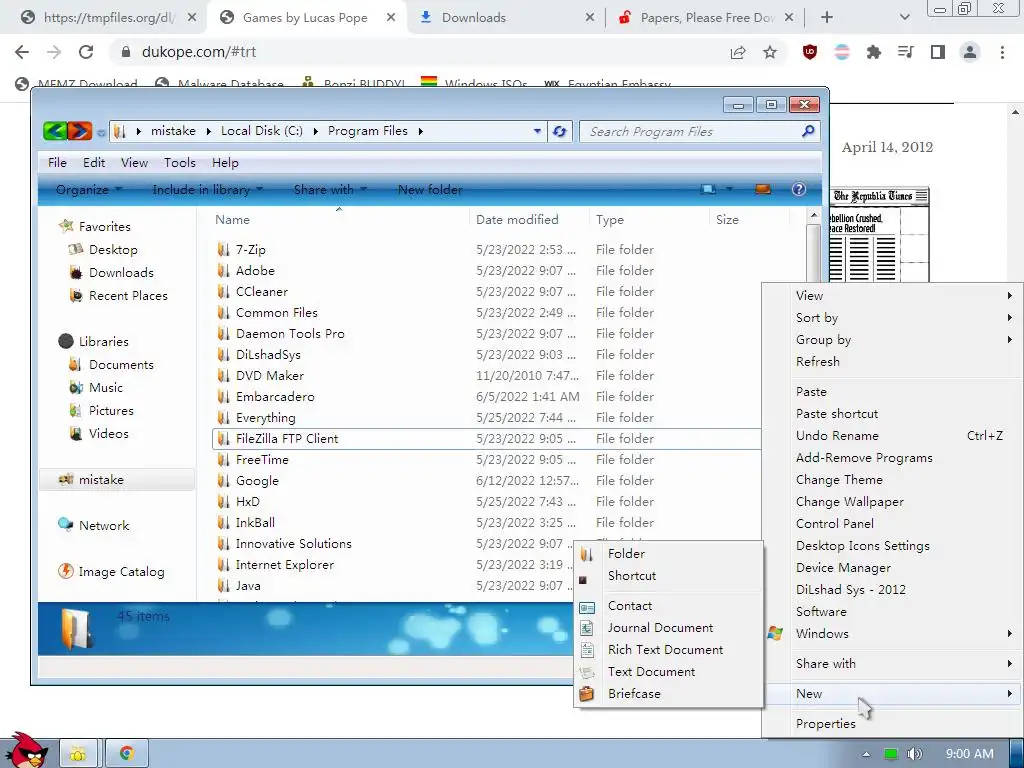1024x768 pixels.
Task: Choose Text Document from the New submenu
Action: click(x=651, y=672)
